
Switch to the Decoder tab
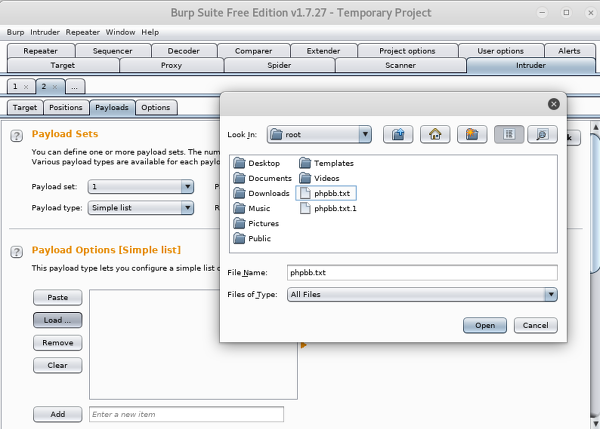point(184,51)
